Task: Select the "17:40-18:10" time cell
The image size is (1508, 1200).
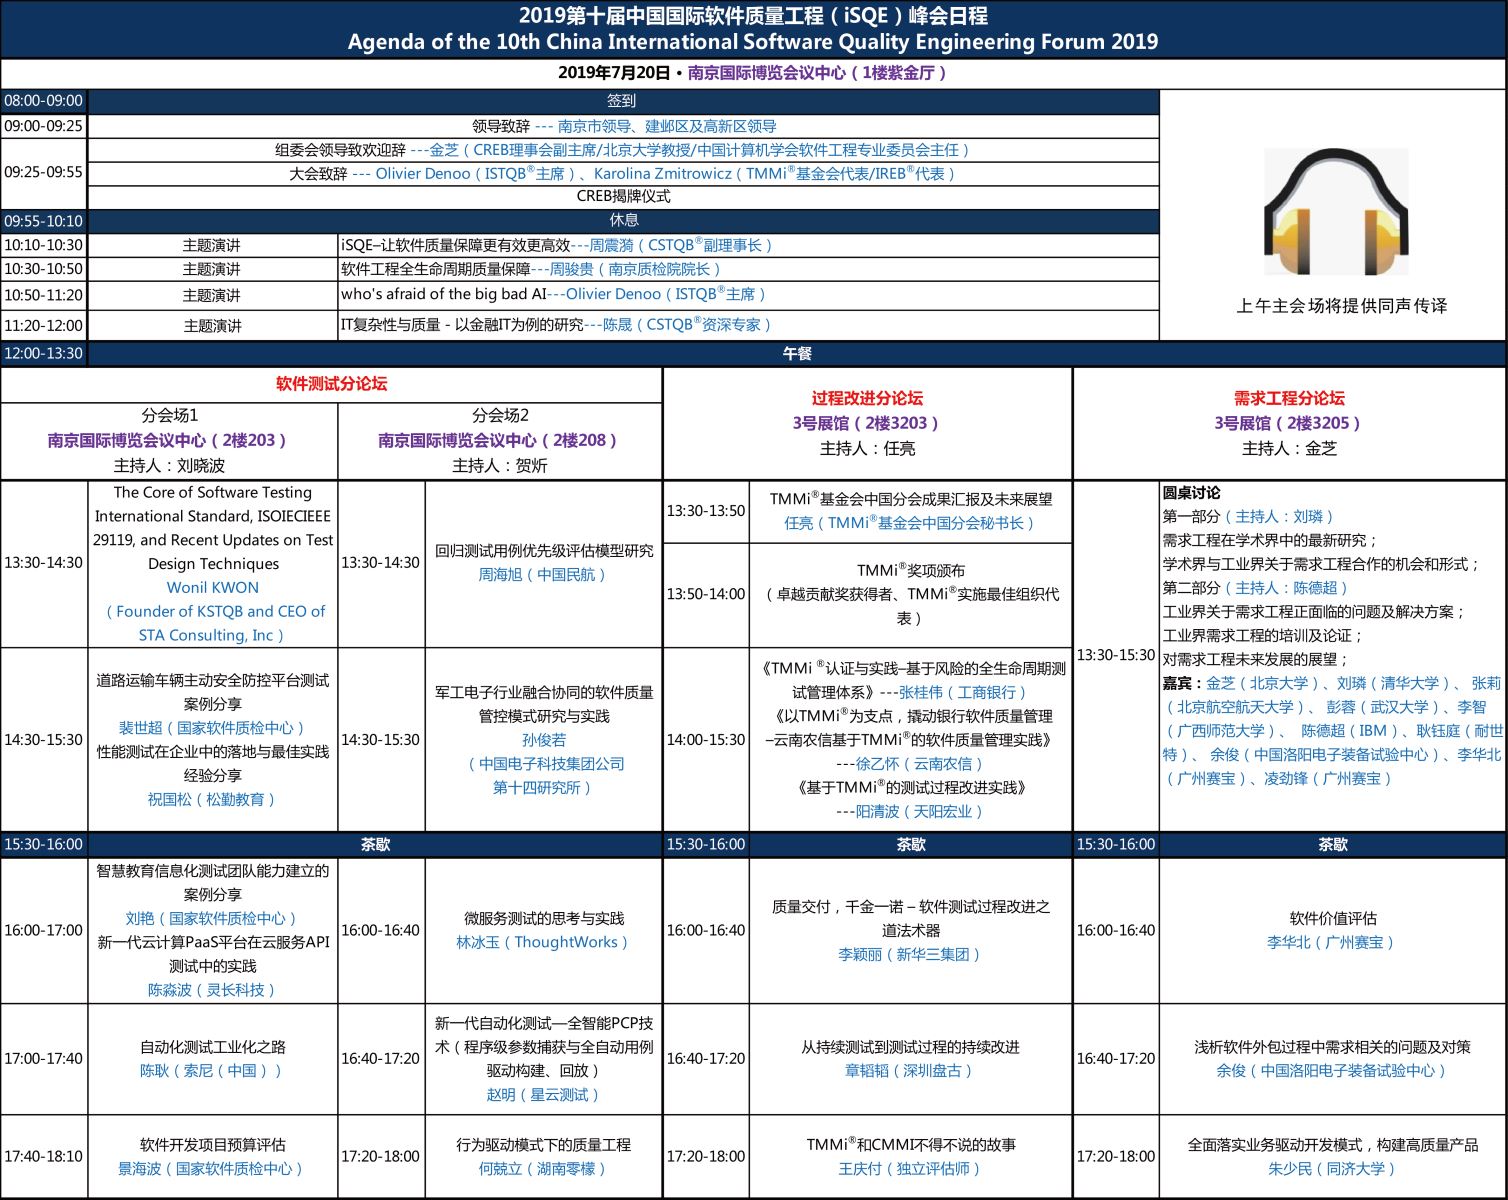Action: (x=44, y=1156)
